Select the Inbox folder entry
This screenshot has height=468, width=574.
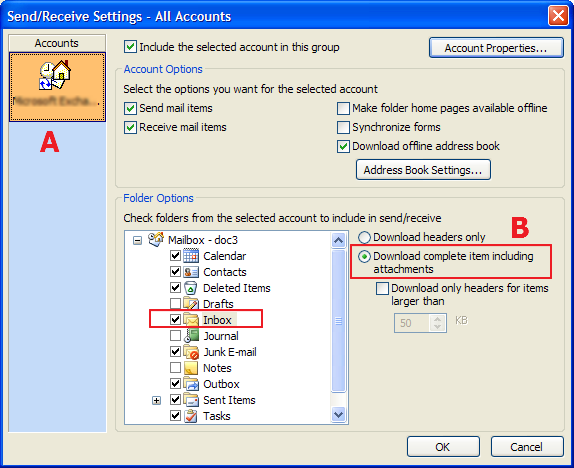click(217, 320)
